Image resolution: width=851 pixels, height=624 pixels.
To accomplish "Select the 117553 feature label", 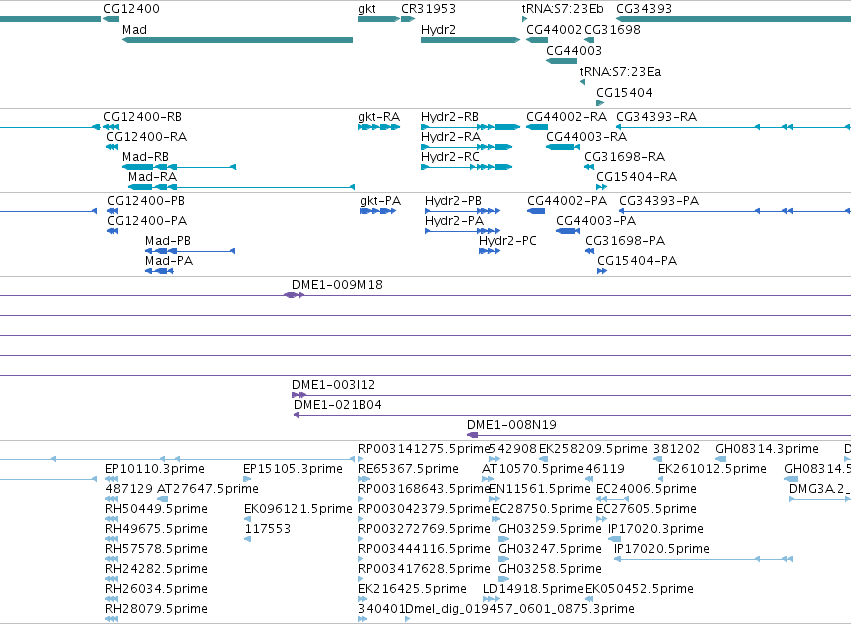I will pyautogui.click(x=268, y=529).
